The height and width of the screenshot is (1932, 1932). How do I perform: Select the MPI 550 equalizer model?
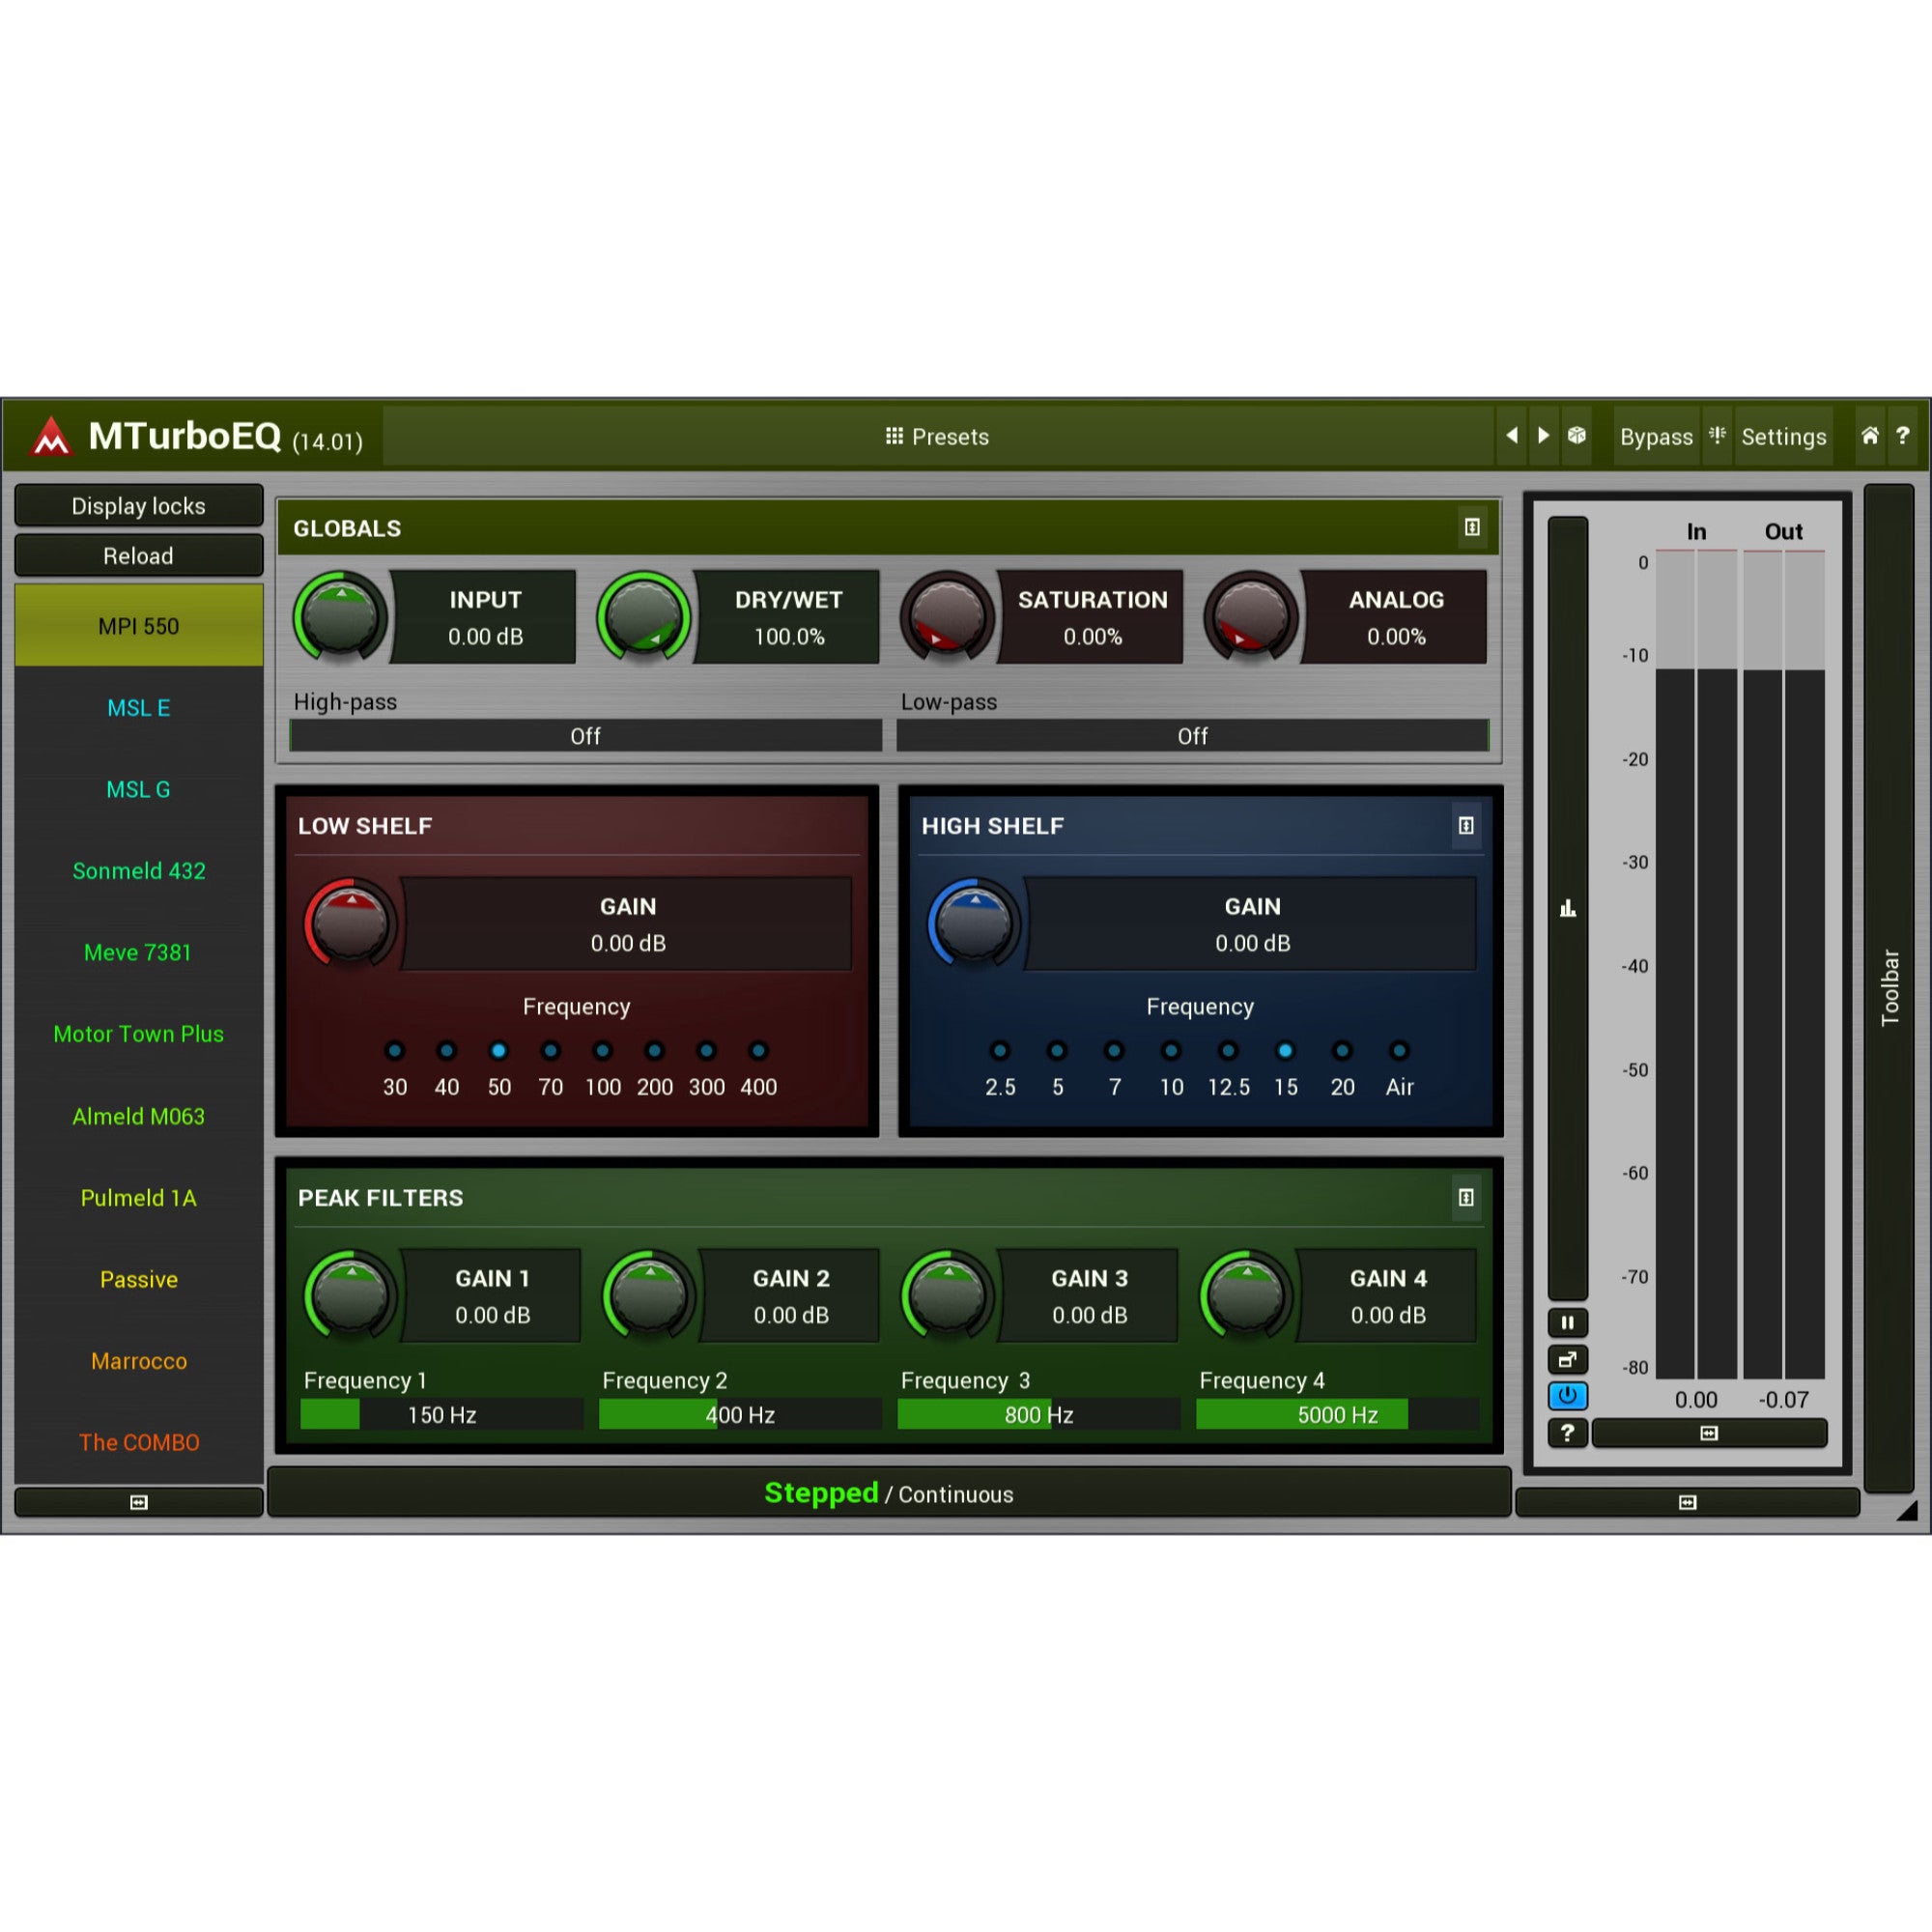[139, 626]
